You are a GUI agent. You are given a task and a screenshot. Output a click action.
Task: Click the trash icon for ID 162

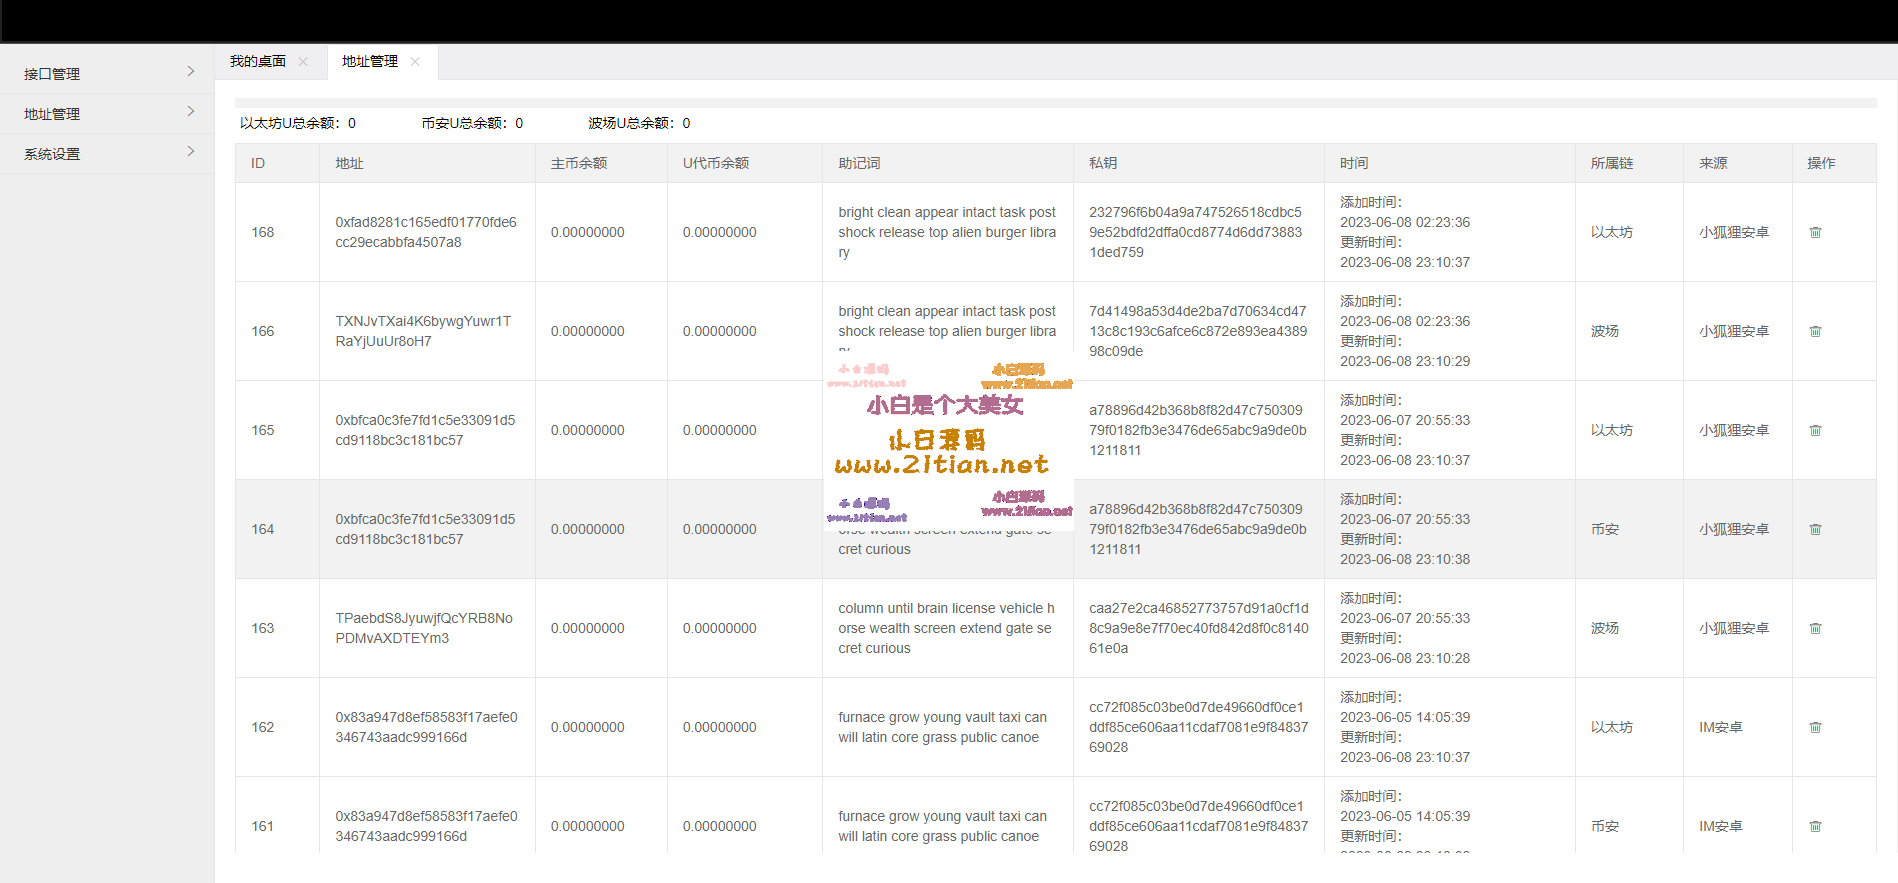[x=1815, y=727]
